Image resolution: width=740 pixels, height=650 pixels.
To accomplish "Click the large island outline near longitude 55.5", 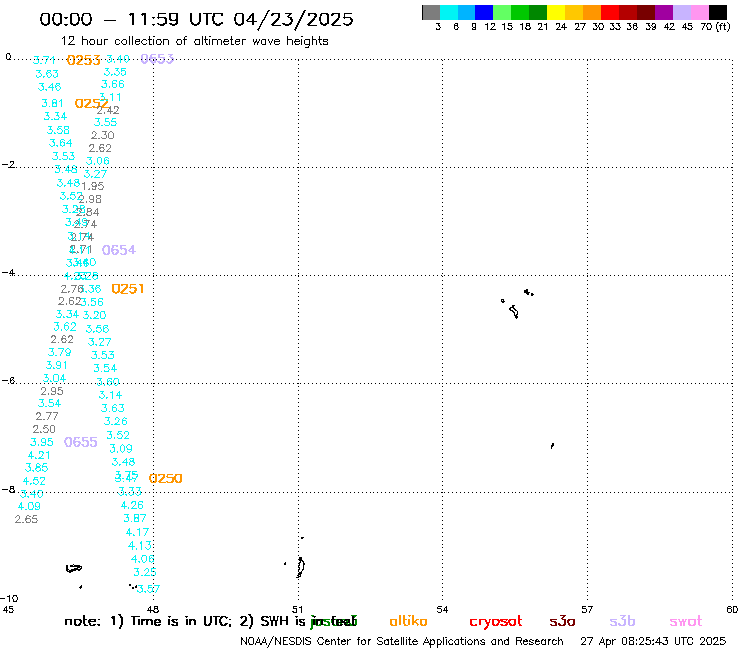I will [x=514, y=312].
